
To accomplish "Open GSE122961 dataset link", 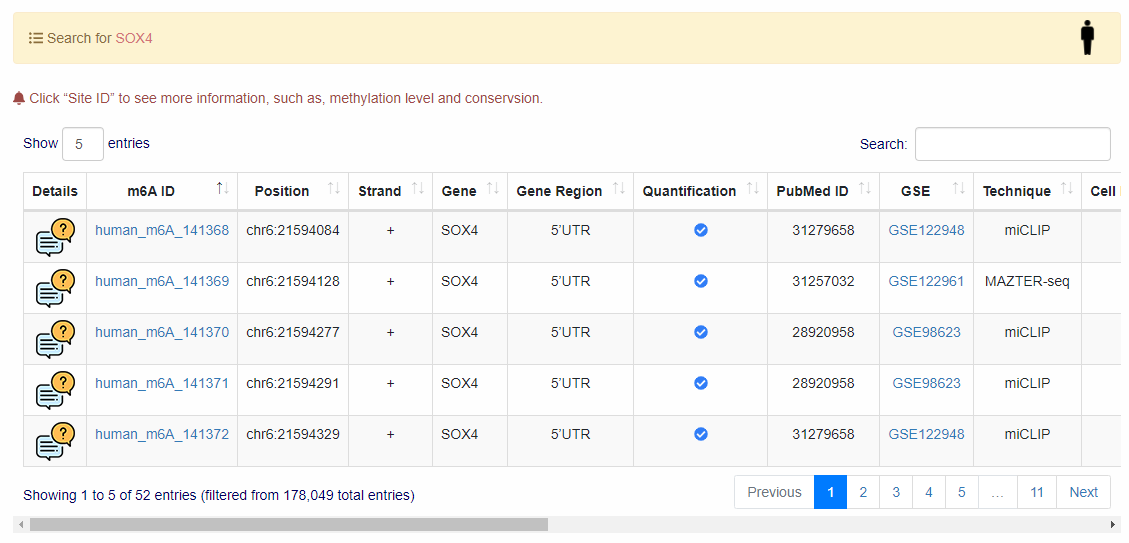I will point(926,281).
